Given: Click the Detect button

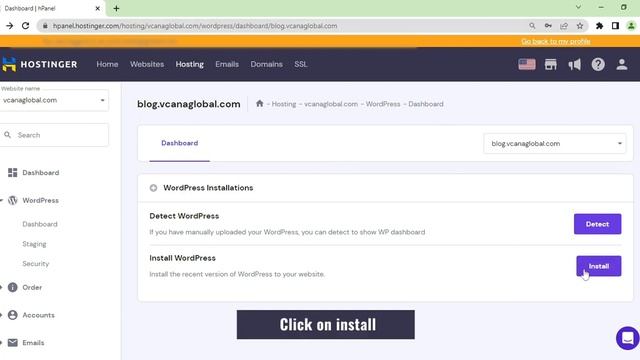Looking at the screenshot, I should [x=598, y=224].
